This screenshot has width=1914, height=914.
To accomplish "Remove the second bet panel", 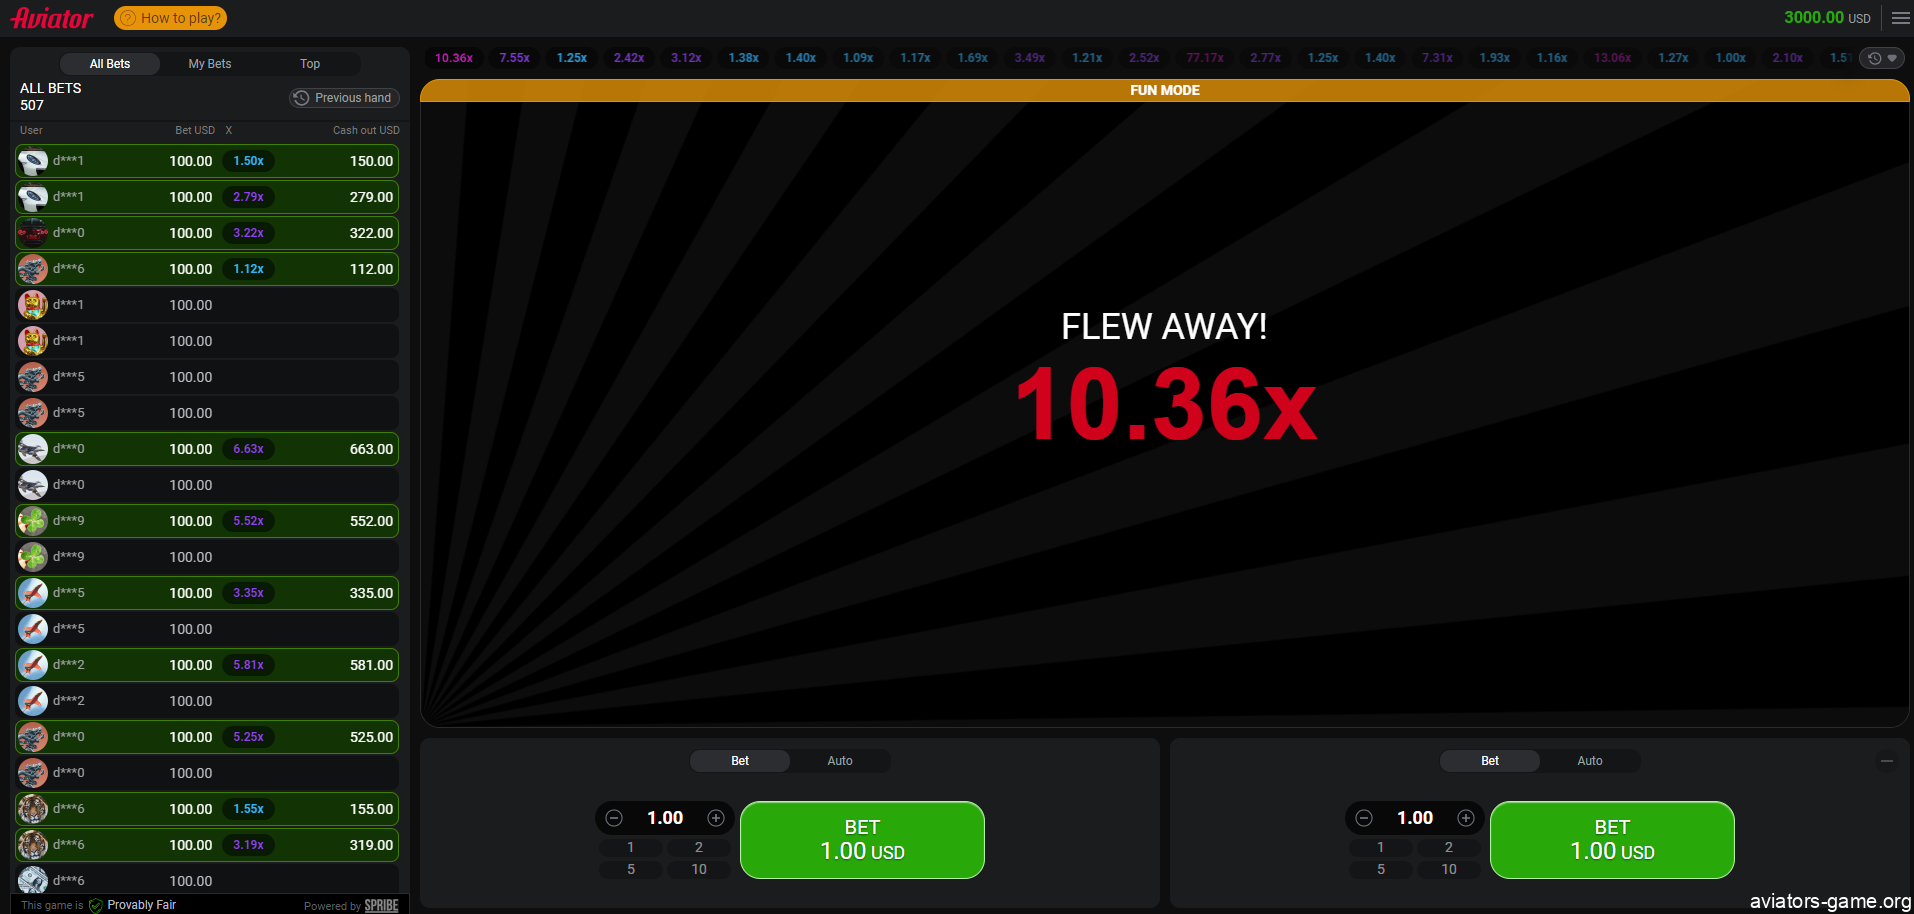I will click(1887, 761).
